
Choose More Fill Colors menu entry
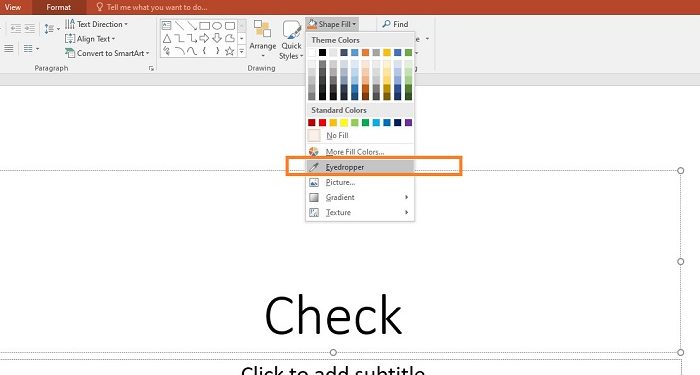click(360, 152)
